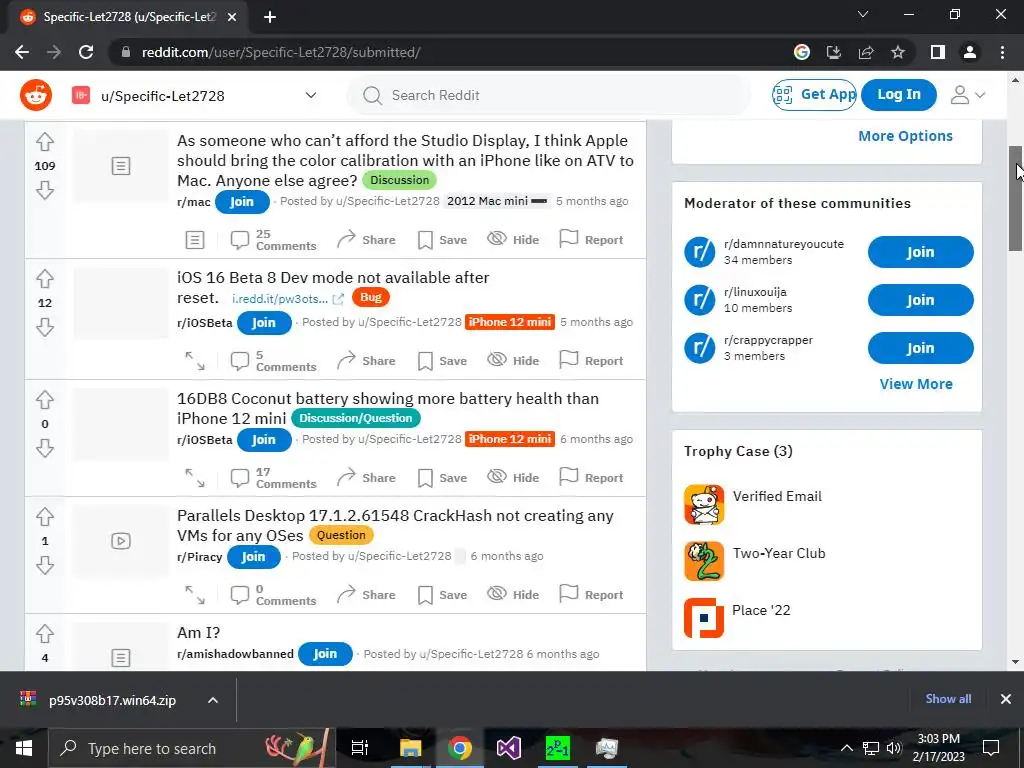Downvote the Parallels Desktop CrackHash post
Image resolution: width=1024 pixels, height=768 pixels.
[44, 565]
